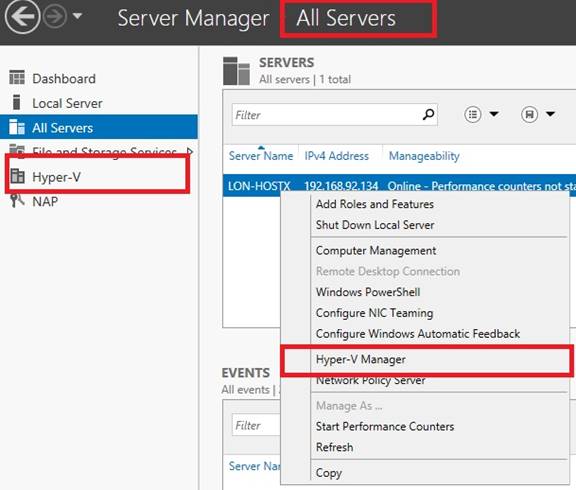Click the Server Manager title text
The height and width of the screenshot is (490, 576).
click(193, 18)
